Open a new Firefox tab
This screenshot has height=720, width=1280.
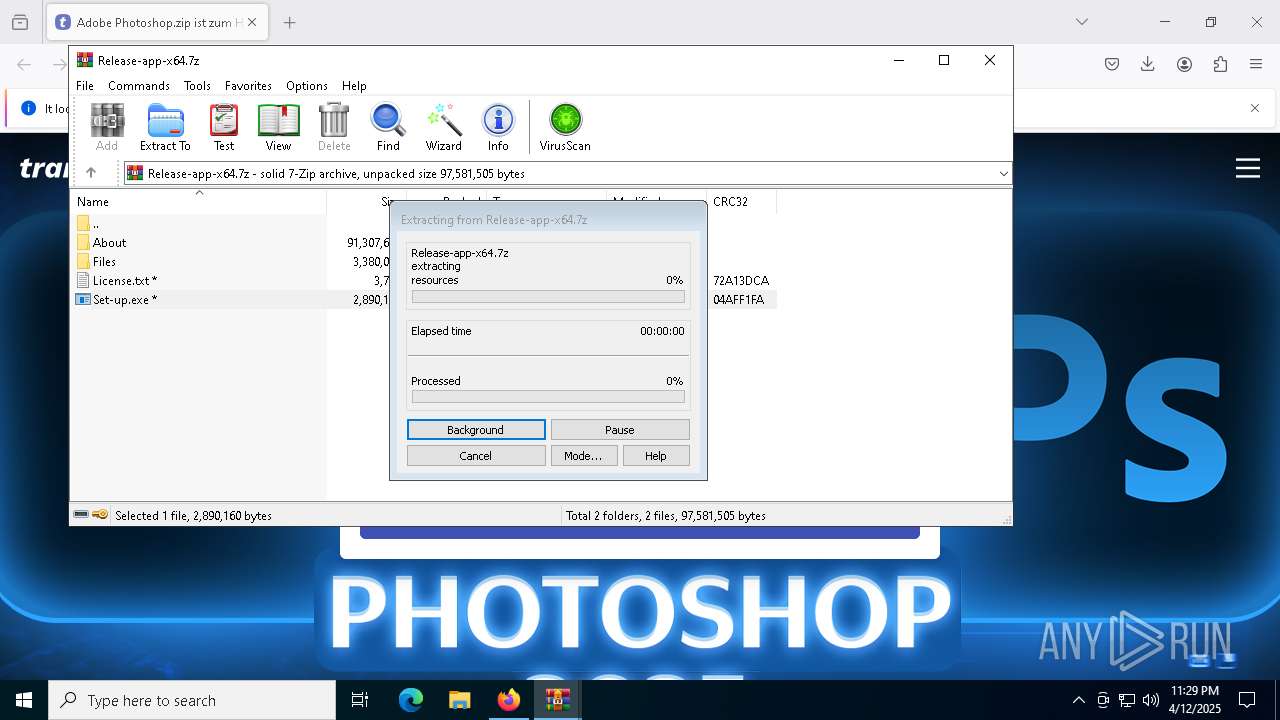click(290, 22)
